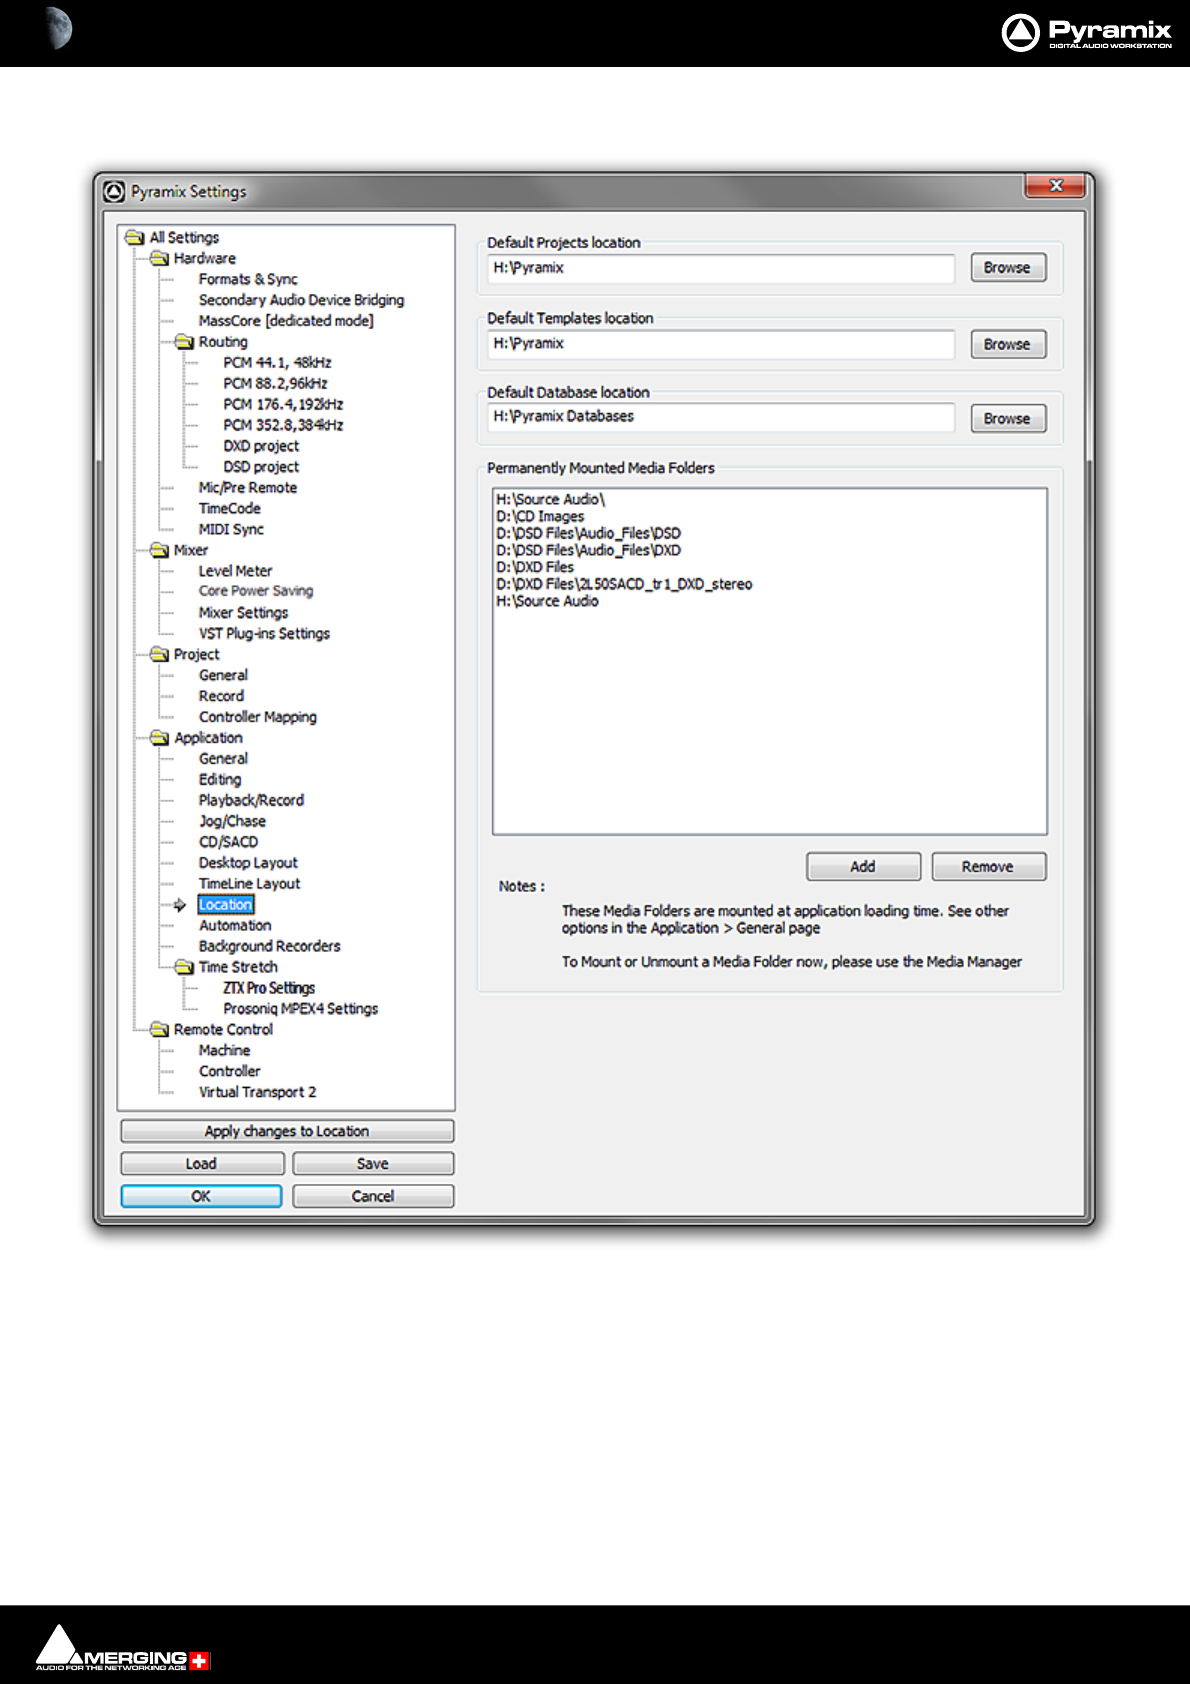Image resolution: width=1190 pixels, height=1684 pixels.
Task: Select D:\DSD Files\Audio_Files\DSD entry
Action: pyautogui.click(x=588, y=533)
